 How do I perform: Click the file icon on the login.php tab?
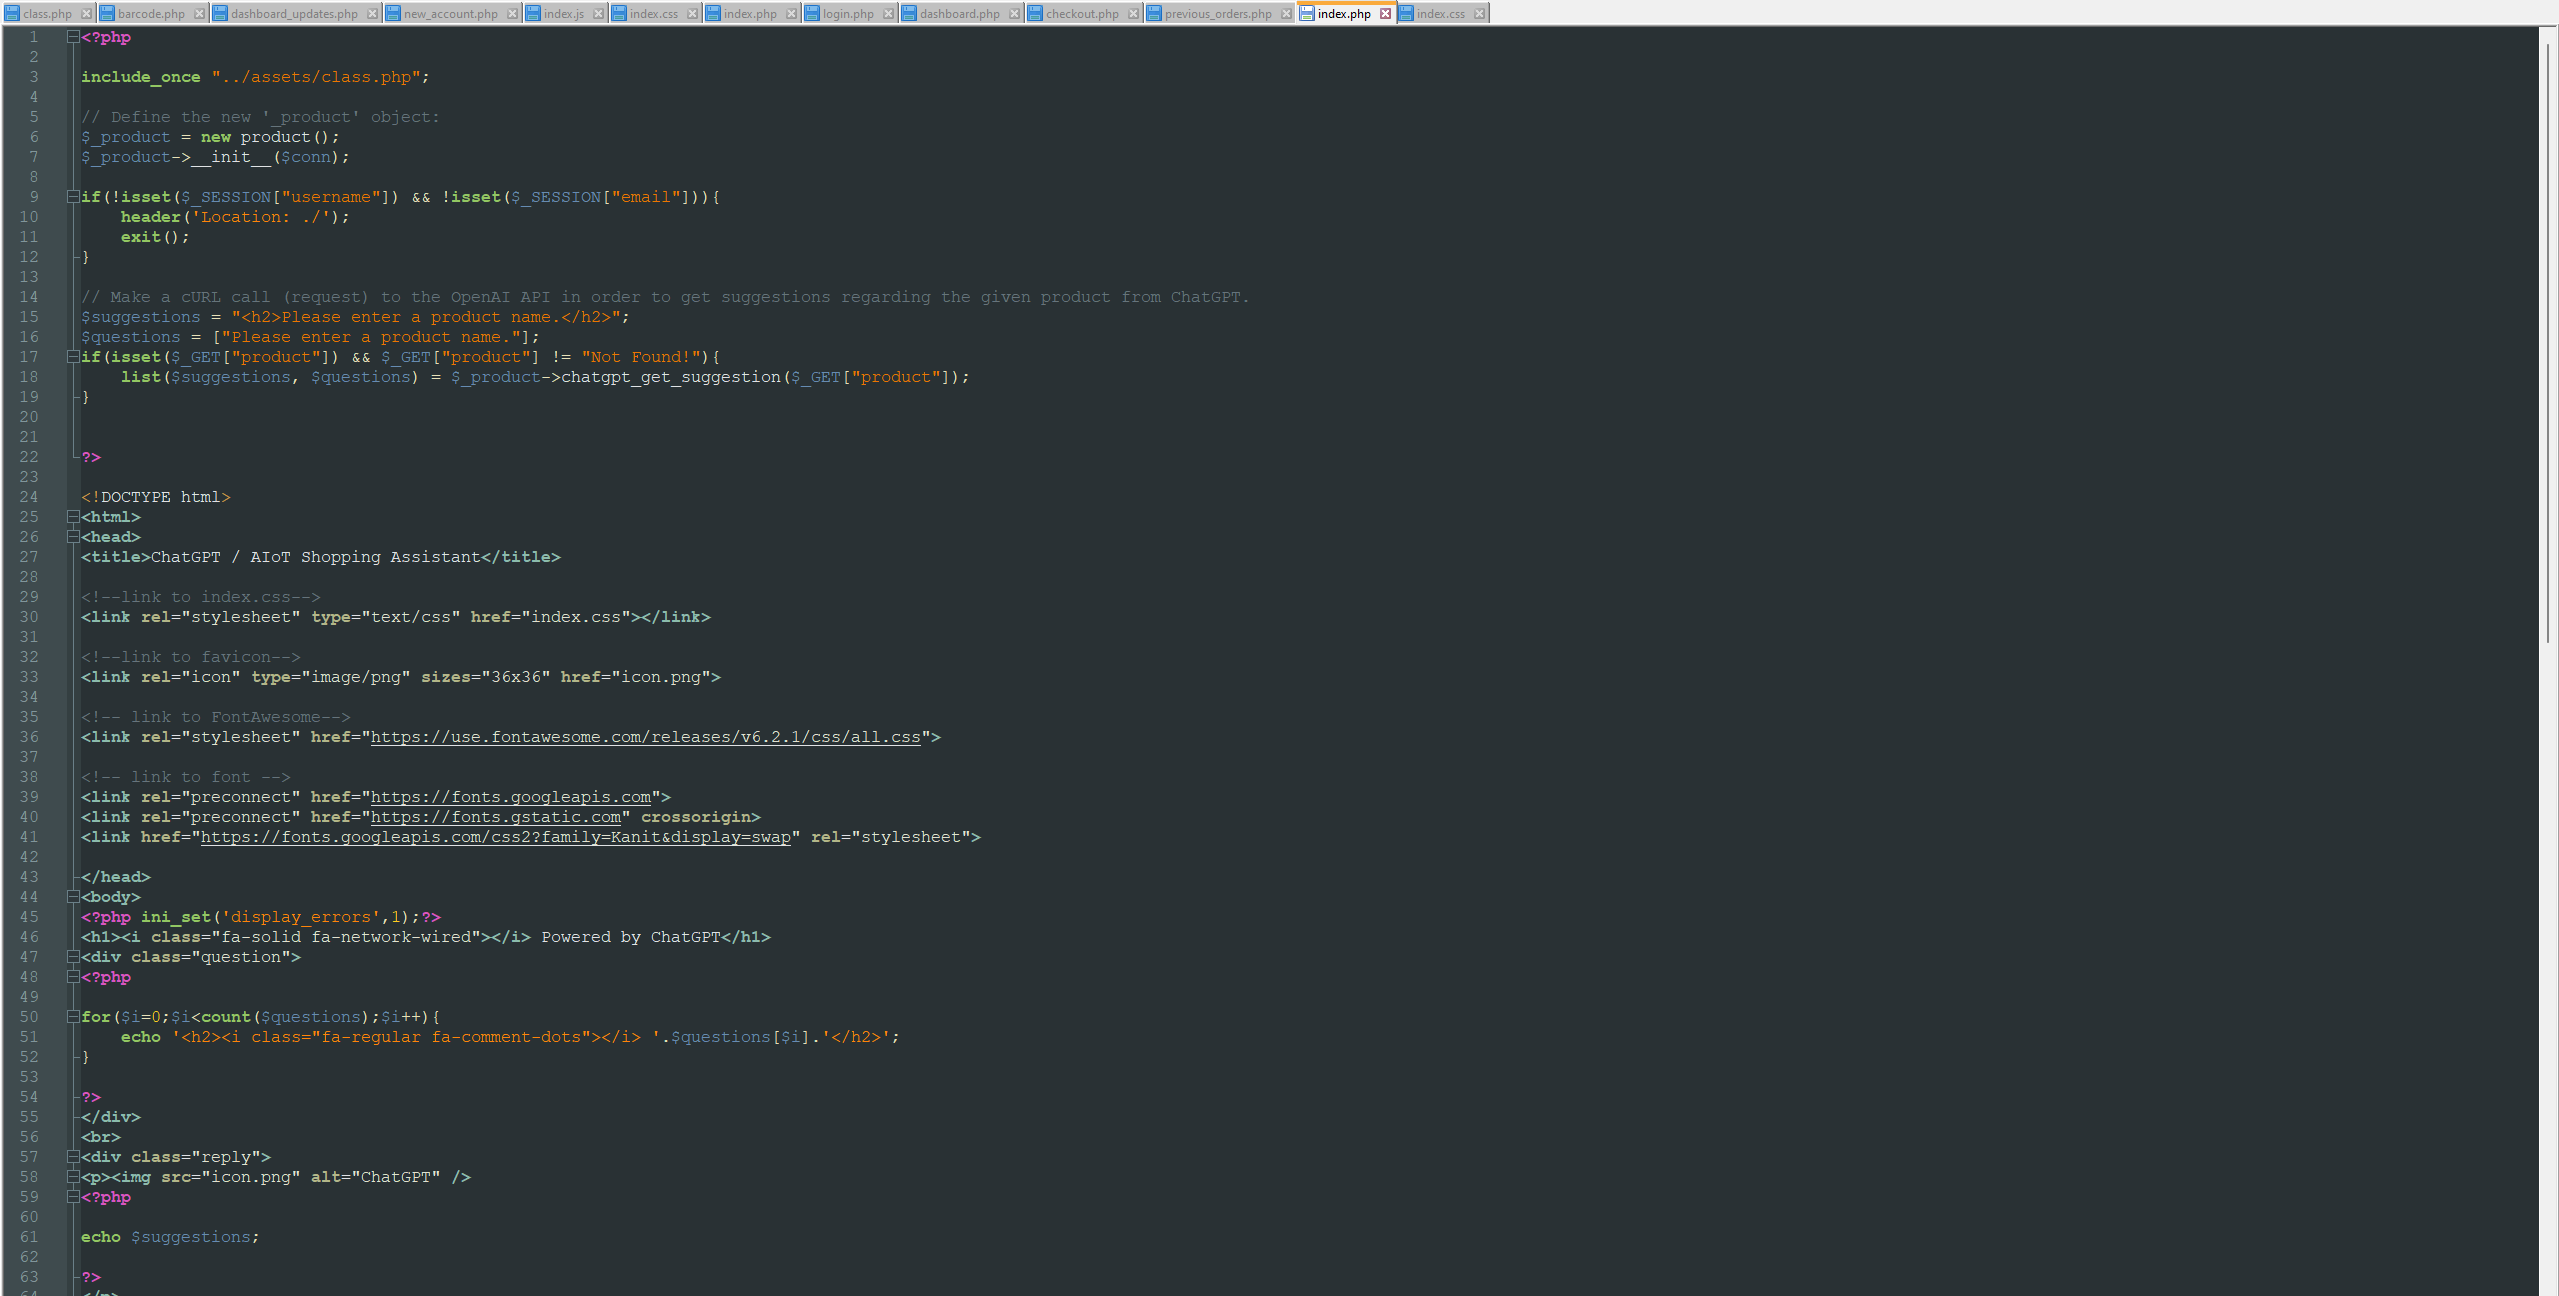click(x=813, y=13)
